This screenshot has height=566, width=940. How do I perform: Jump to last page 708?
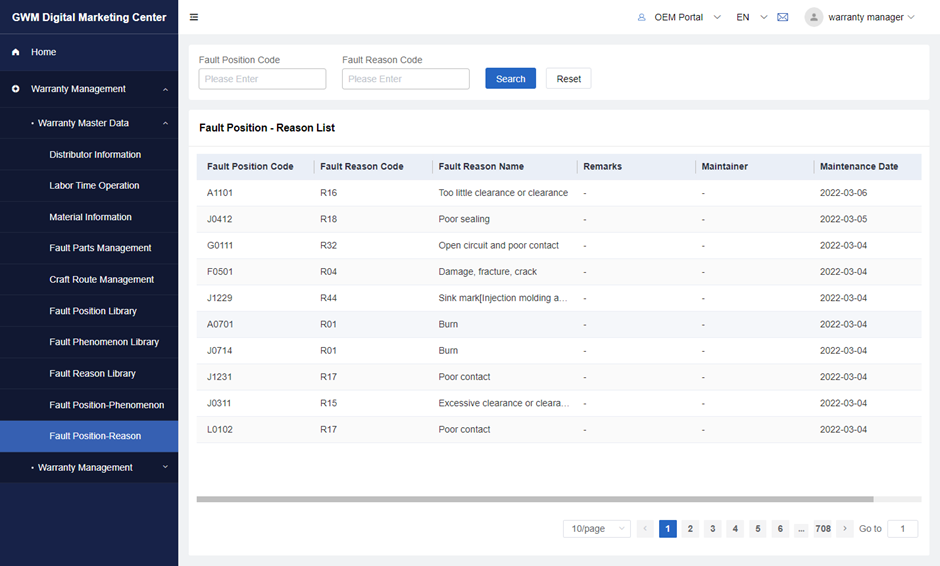pyautogui.click(x=823, y=528)
